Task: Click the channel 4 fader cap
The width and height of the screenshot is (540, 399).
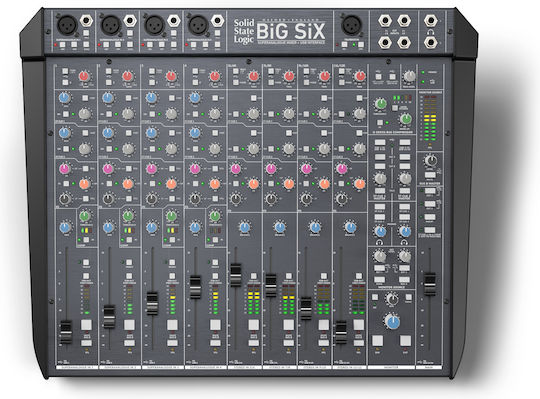Action: pyautogui.click(x=195, y=287)
